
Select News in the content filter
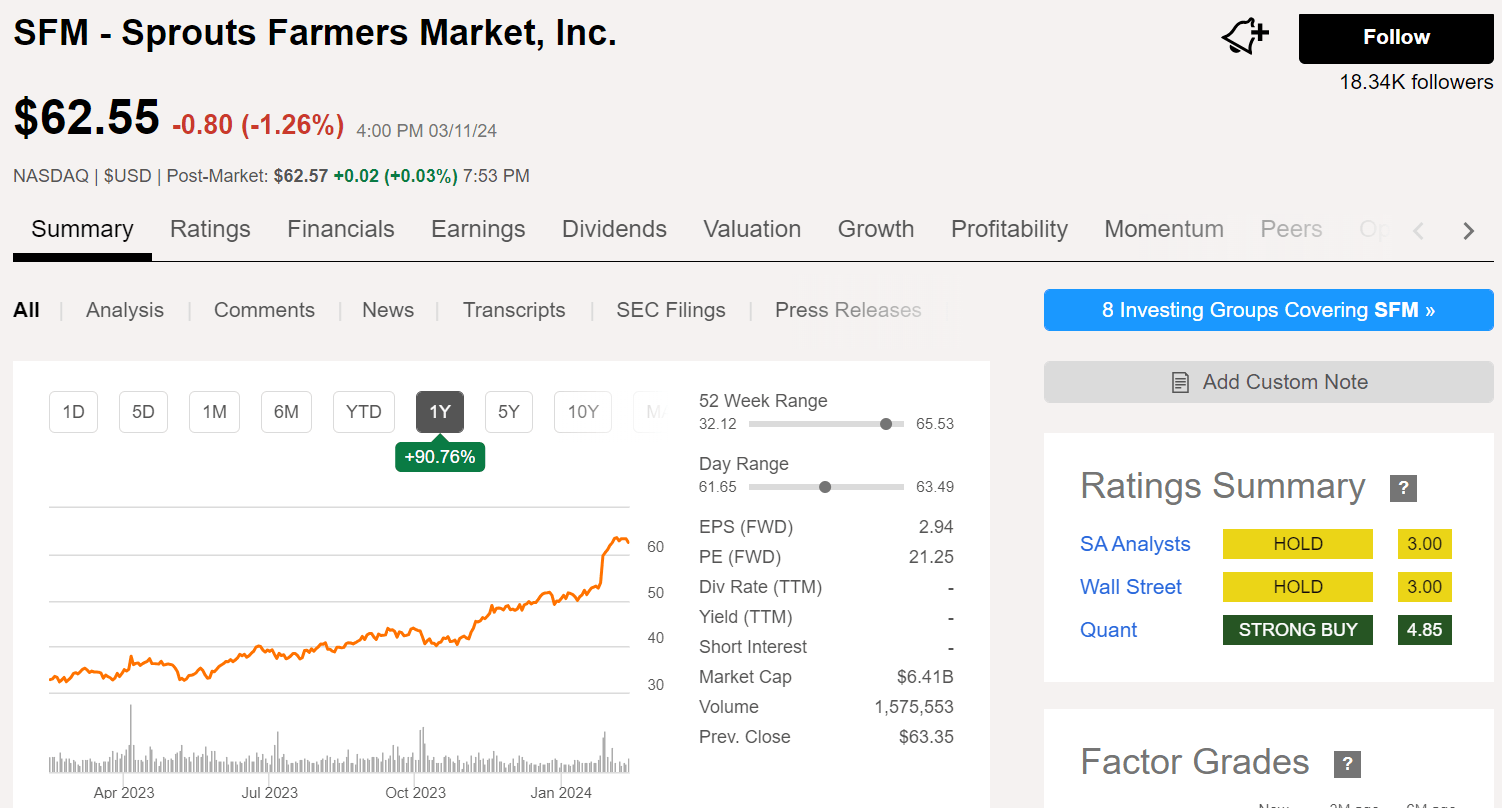click(388, 310)
